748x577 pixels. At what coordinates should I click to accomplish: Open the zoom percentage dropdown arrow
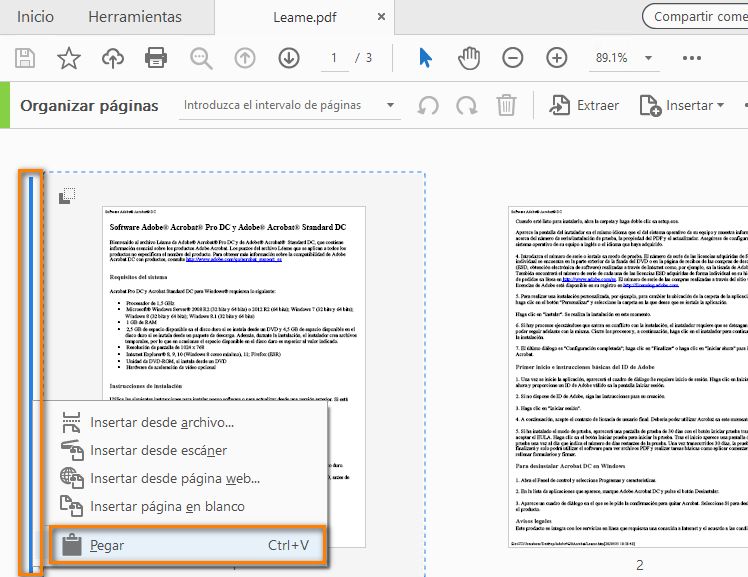(x=648, y=58)
